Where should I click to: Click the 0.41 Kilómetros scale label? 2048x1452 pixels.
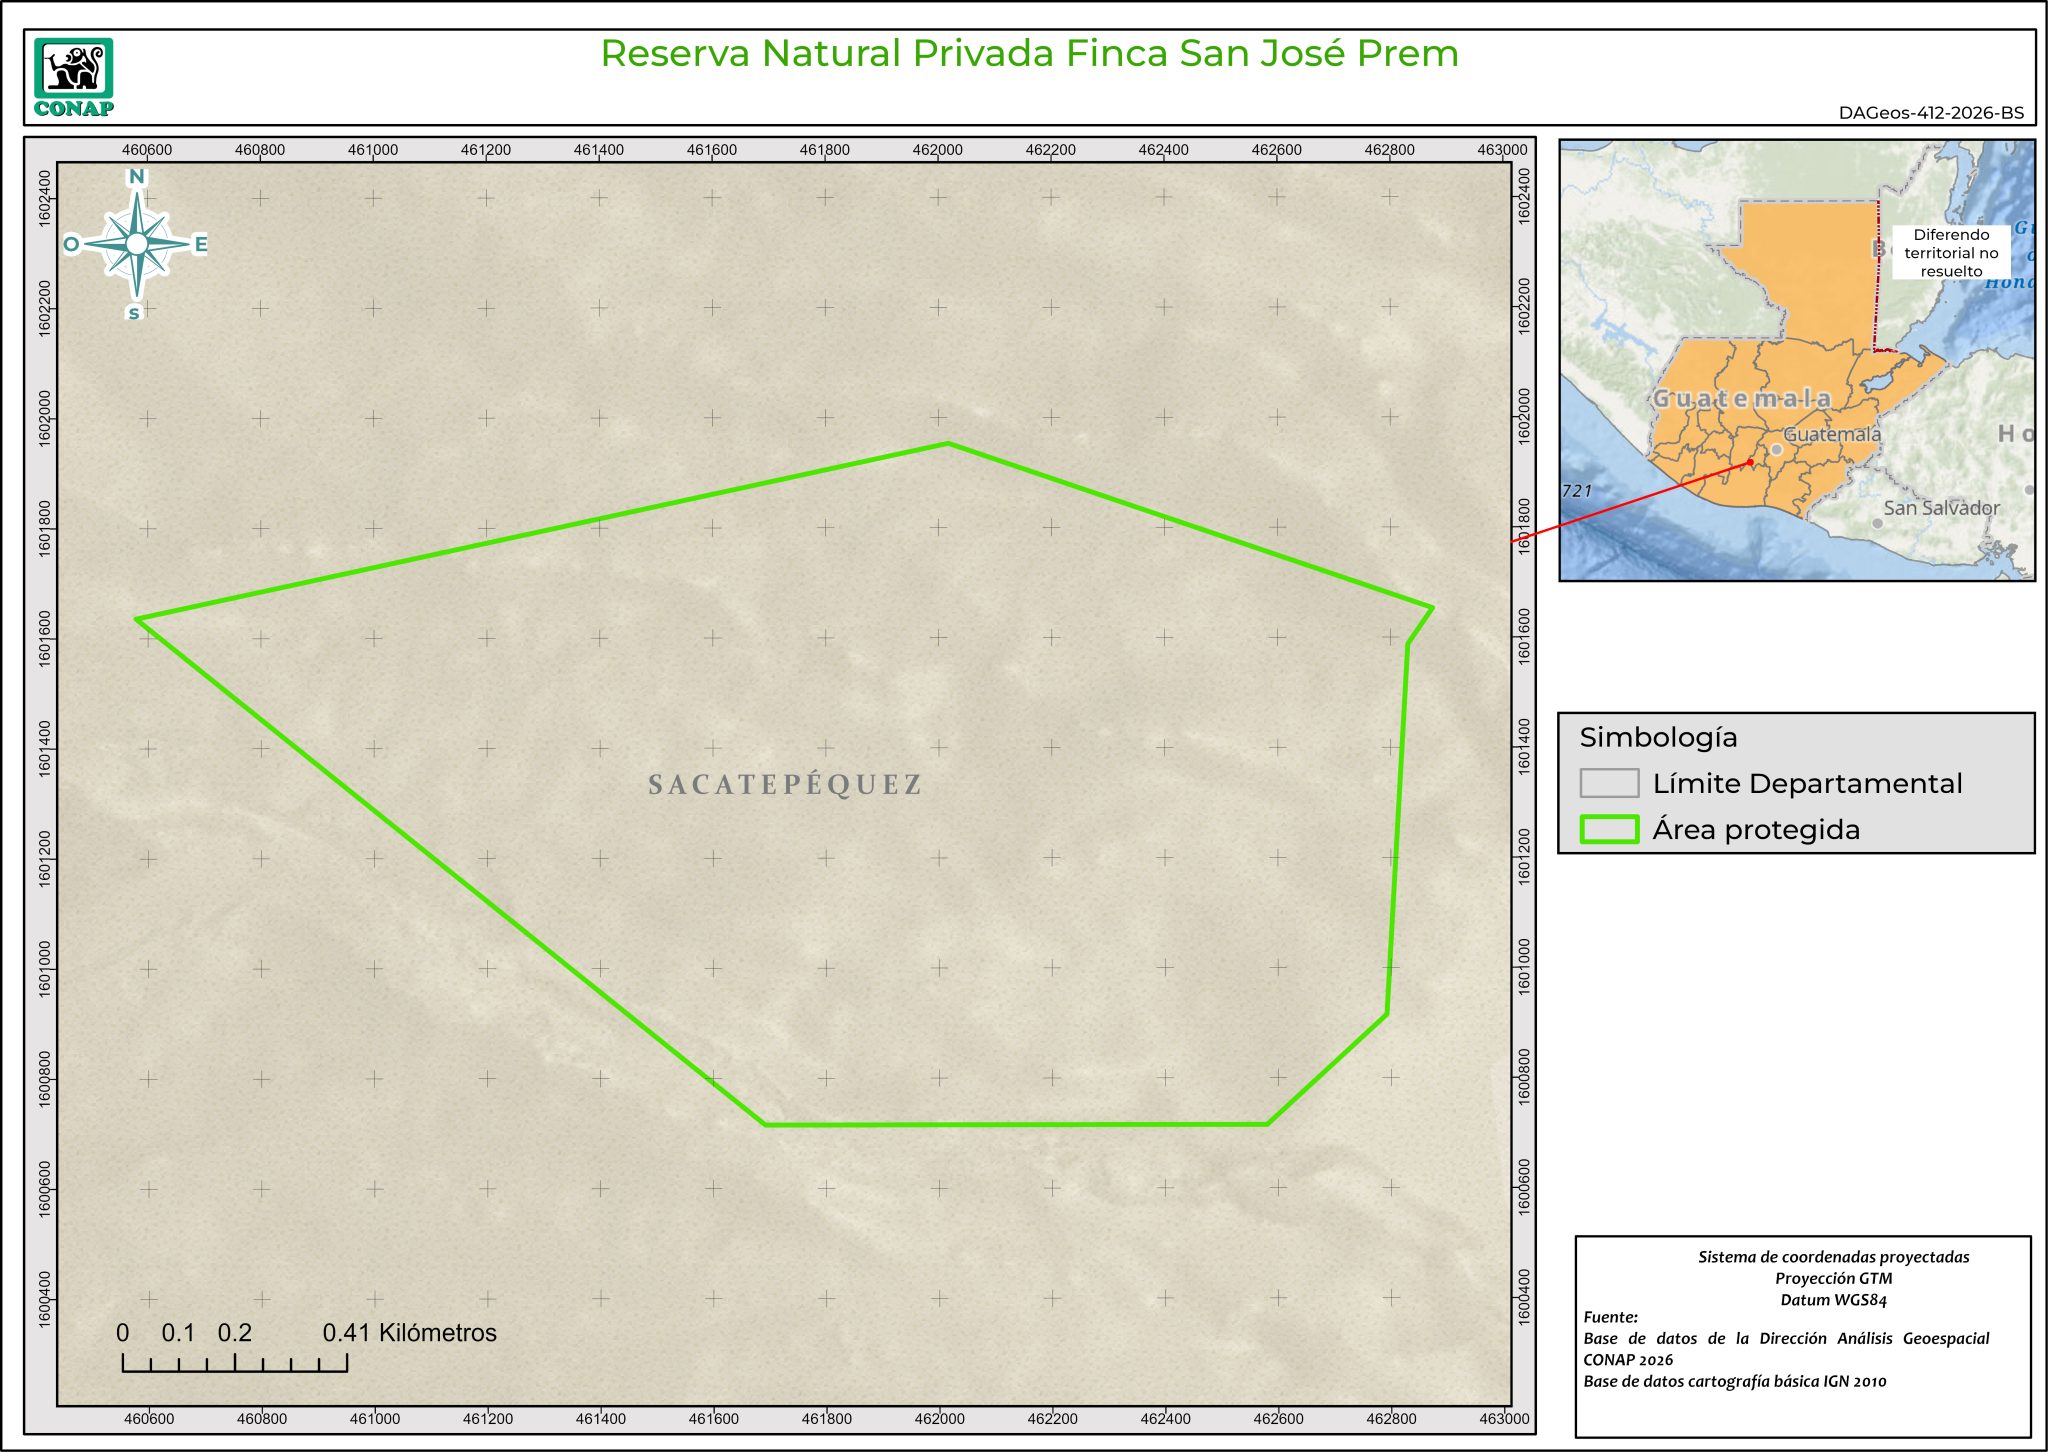click(x=409, y=1333)
